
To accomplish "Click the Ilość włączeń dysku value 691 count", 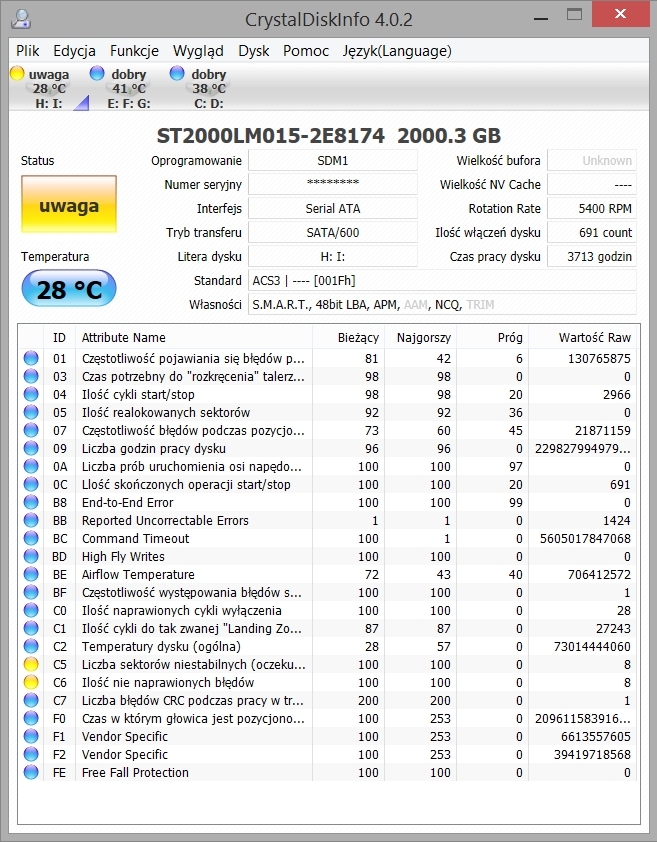I will [592, 233].
